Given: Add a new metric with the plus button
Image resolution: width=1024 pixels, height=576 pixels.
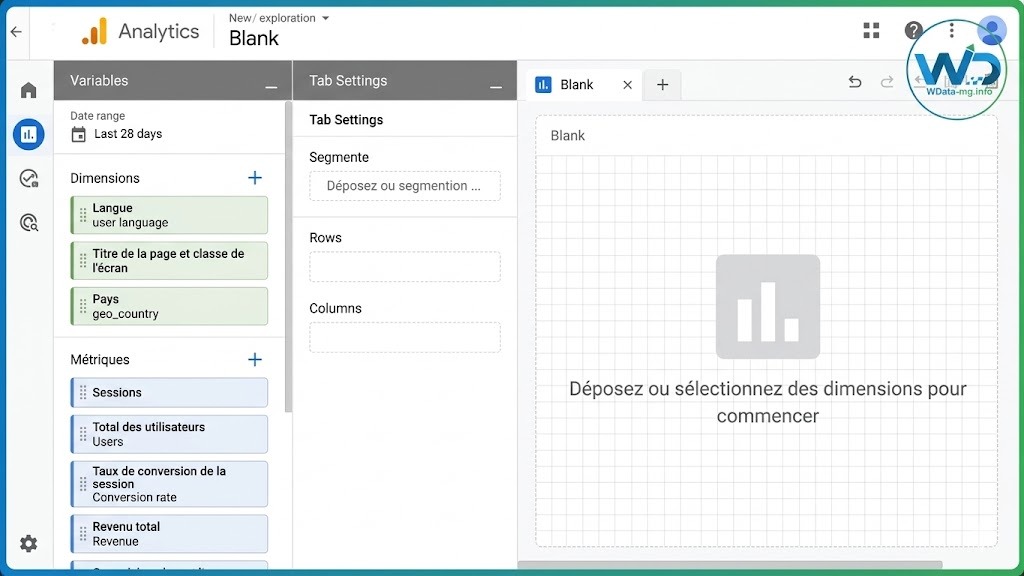Looking at the screenshot, I should 255,358.
